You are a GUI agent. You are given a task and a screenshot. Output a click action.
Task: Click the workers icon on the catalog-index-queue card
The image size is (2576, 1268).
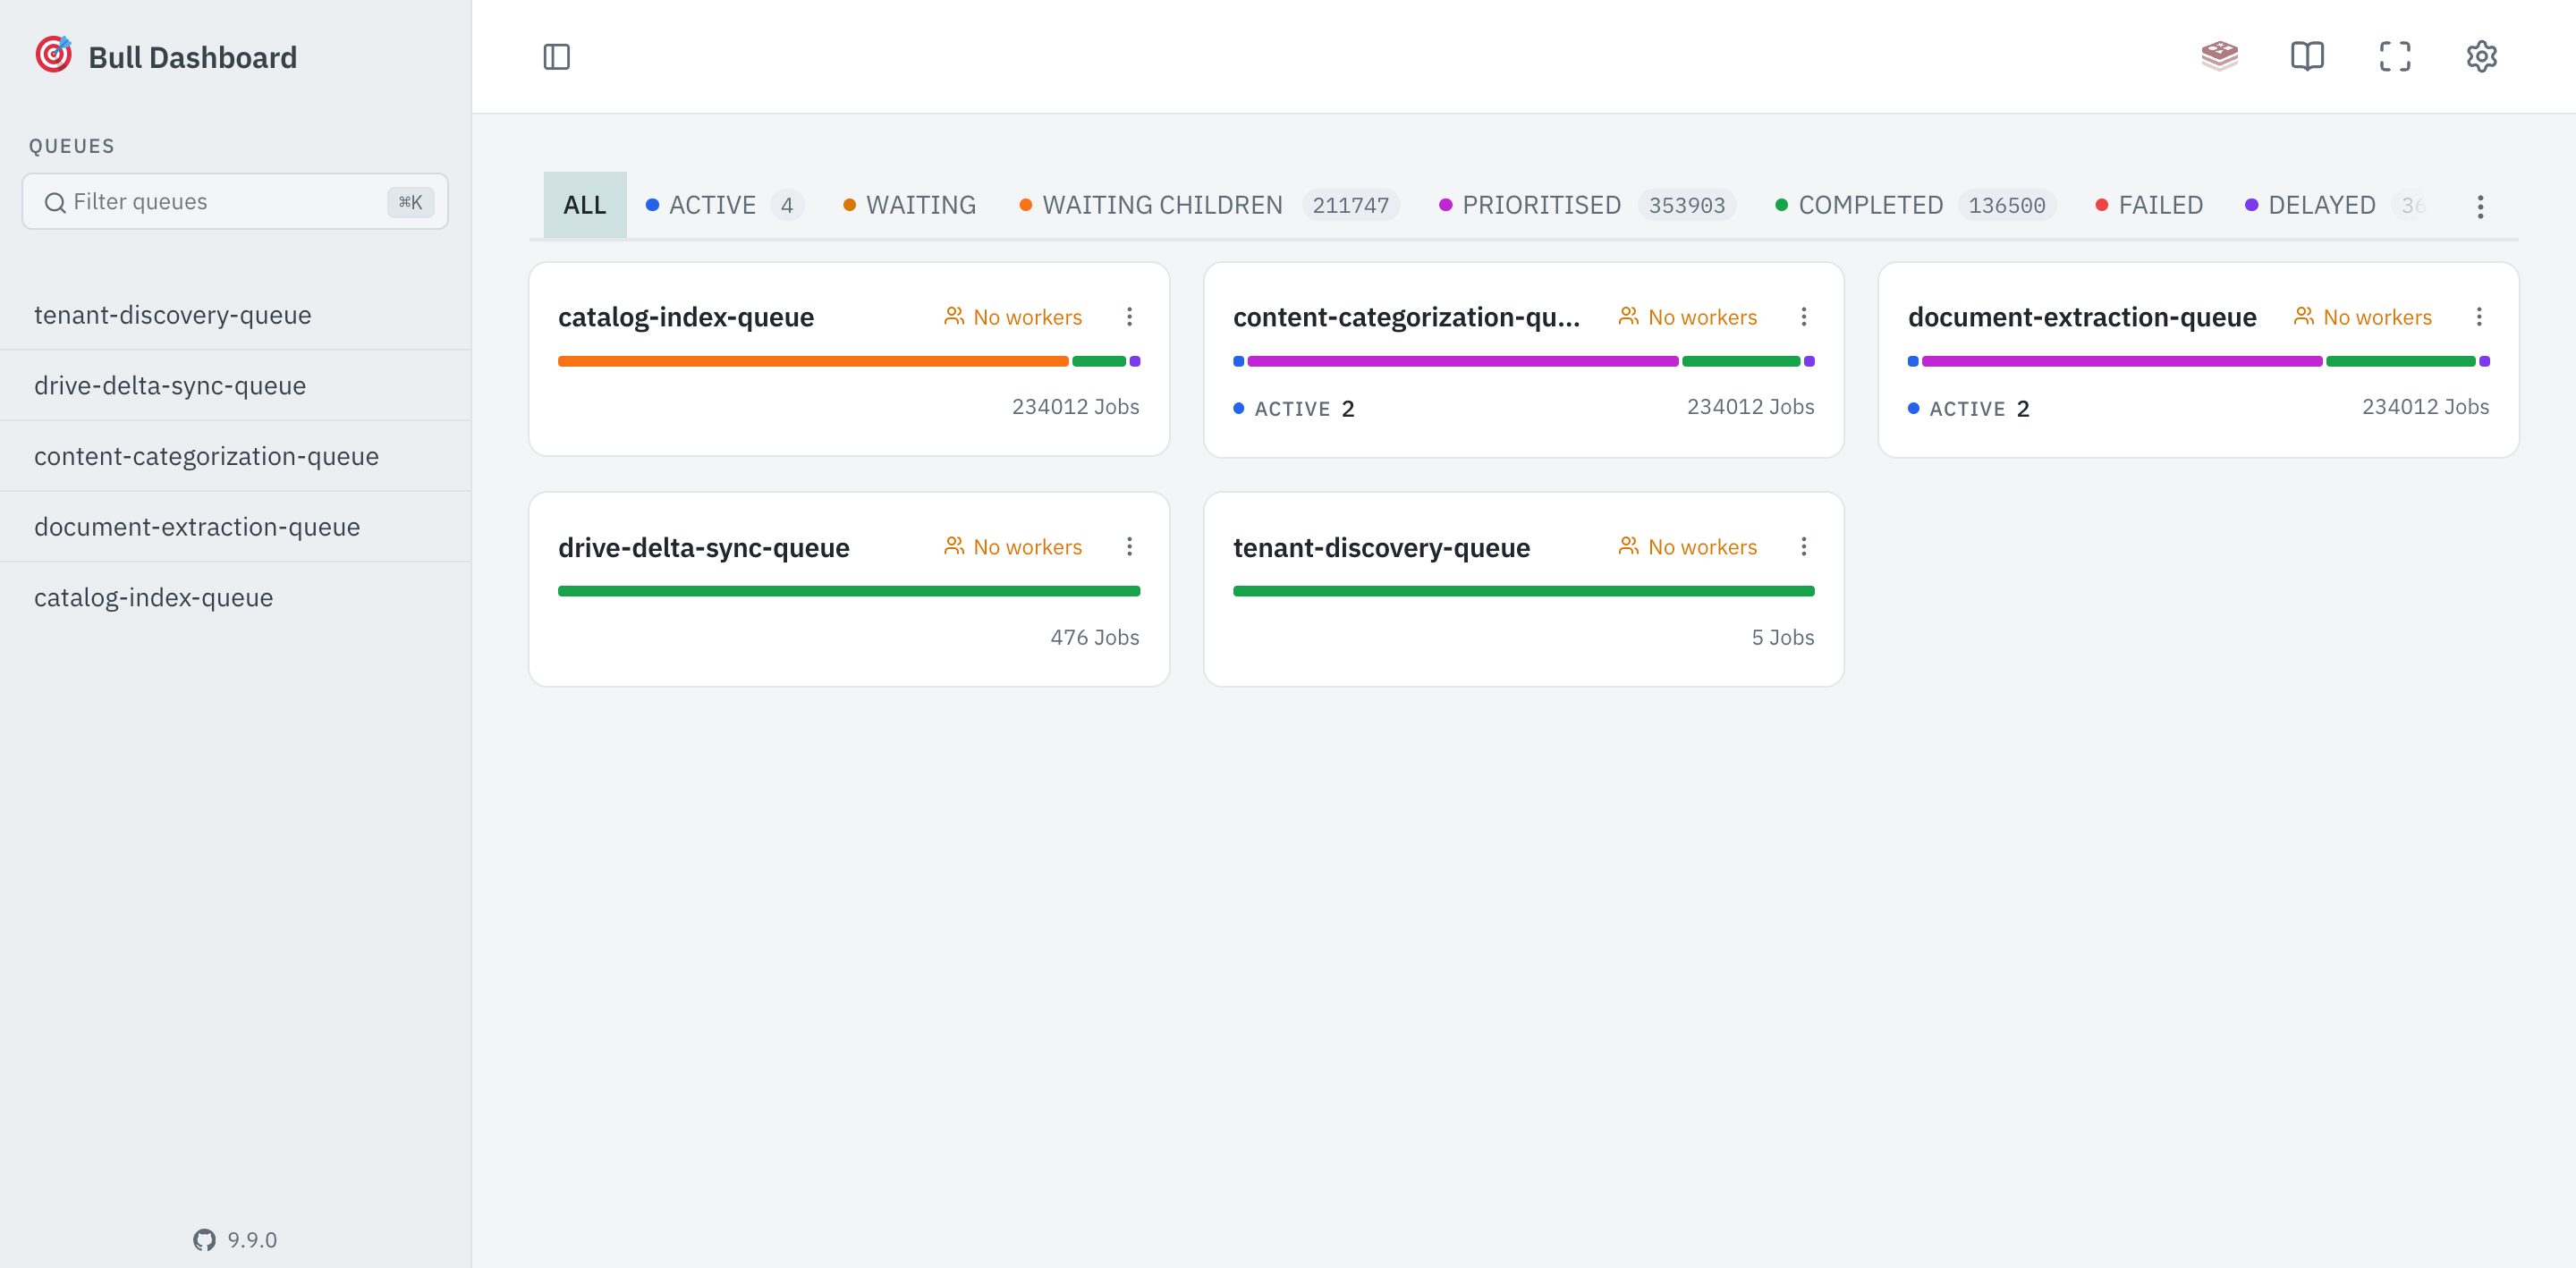(x=954, y=316)
